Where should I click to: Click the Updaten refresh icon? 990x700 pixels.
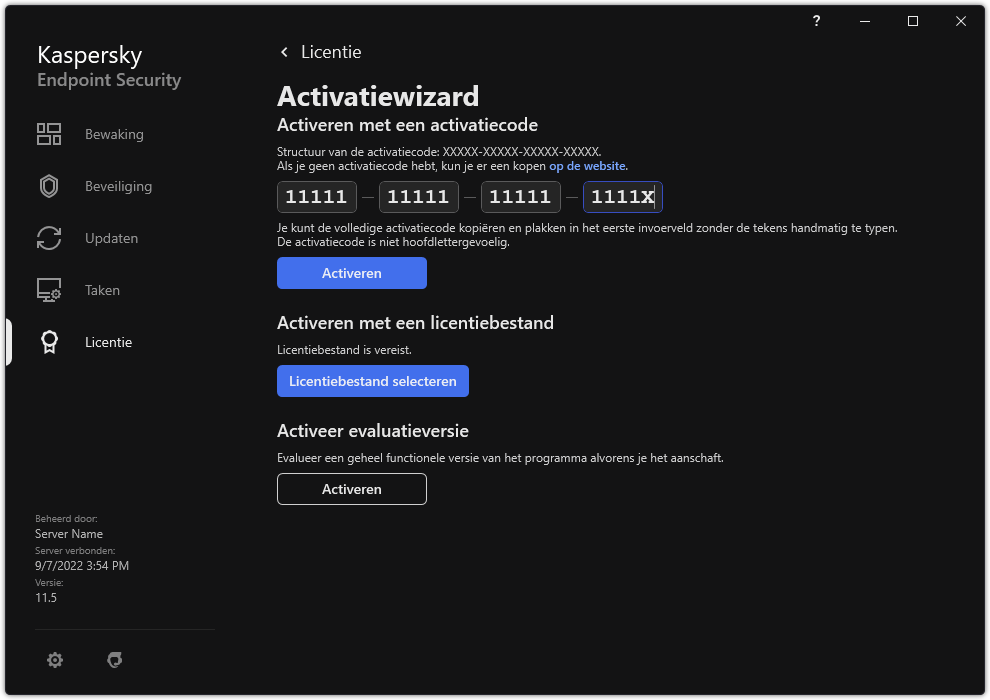click(x=48, y=237)
